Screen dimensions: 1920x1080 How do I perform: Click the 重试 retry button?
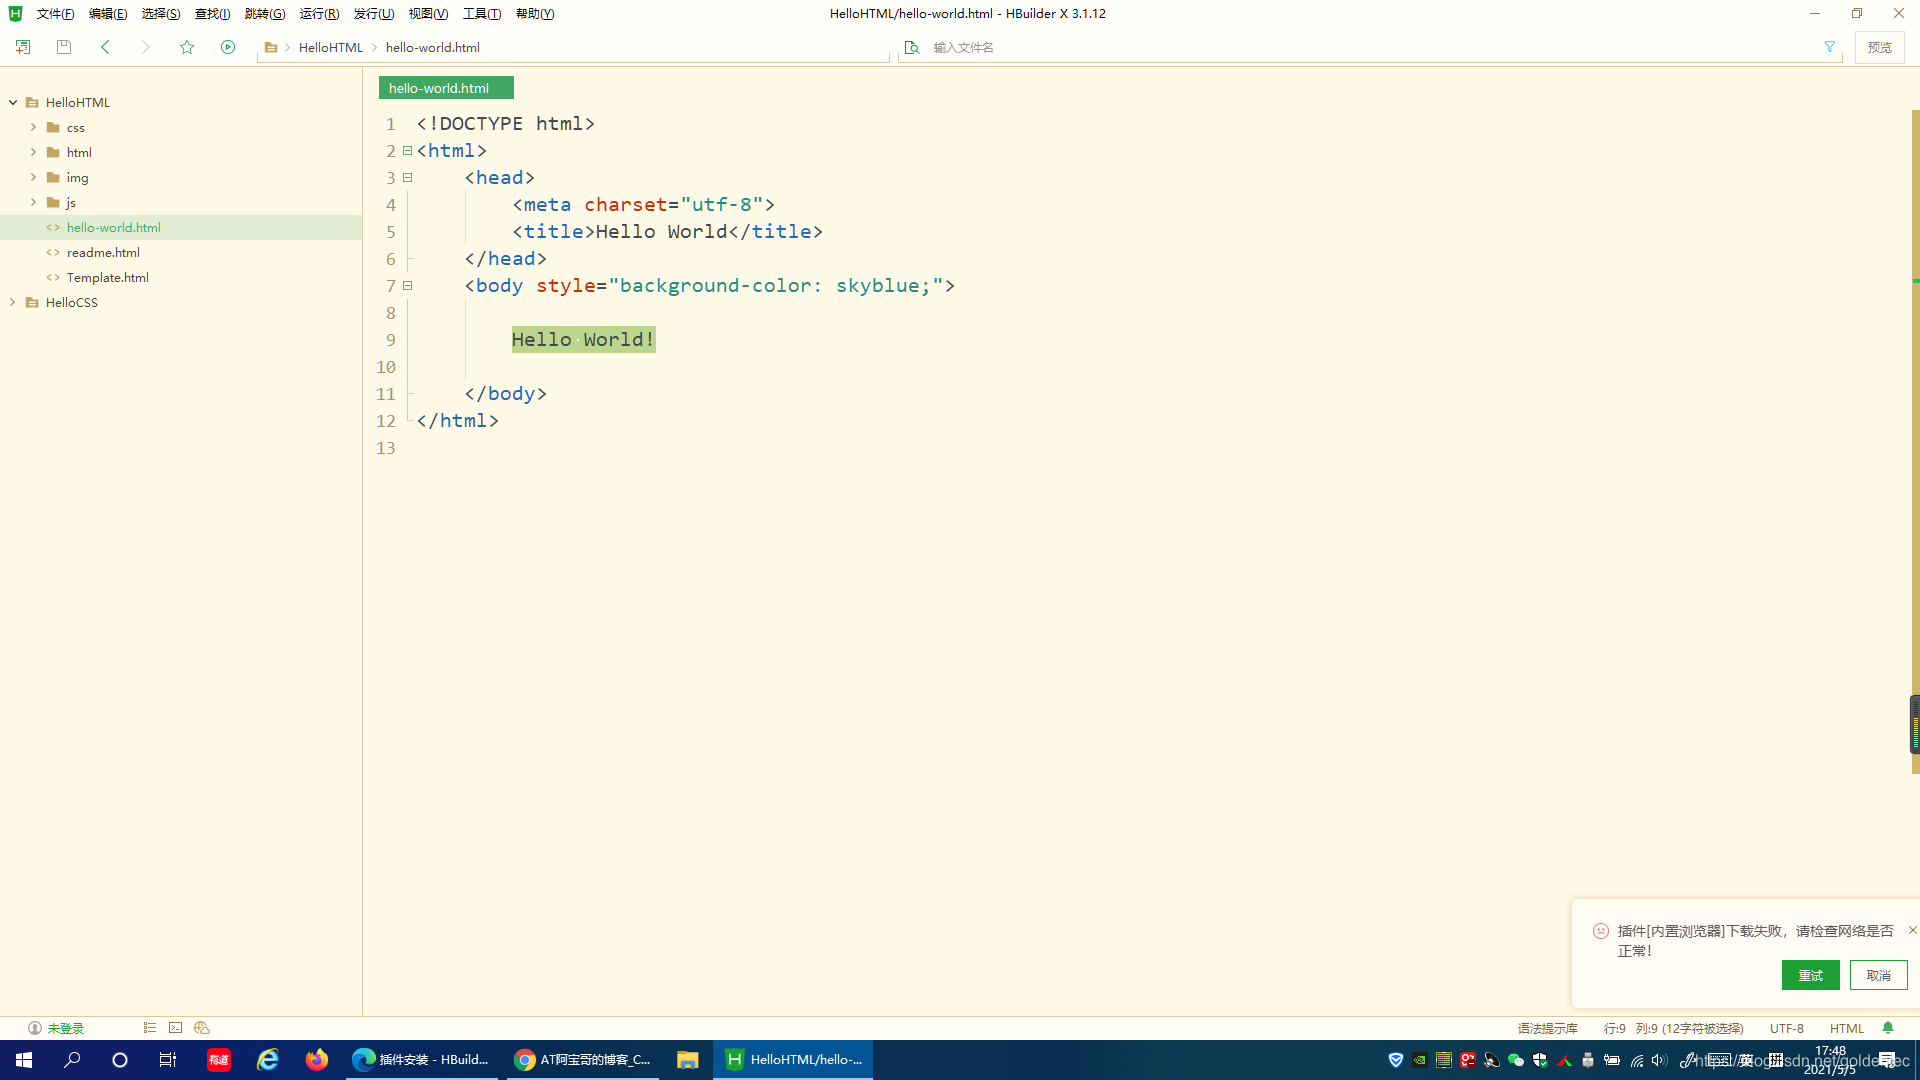1810,975
